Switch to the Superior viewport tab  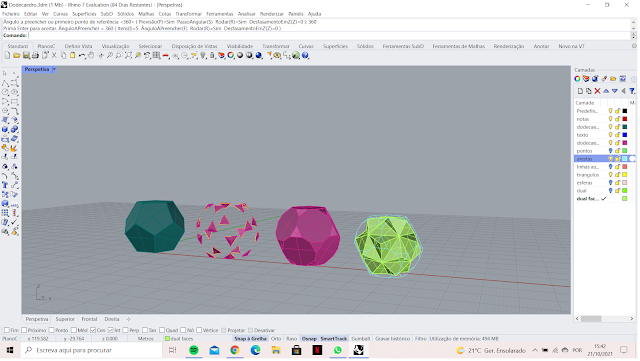pos(65,319)
